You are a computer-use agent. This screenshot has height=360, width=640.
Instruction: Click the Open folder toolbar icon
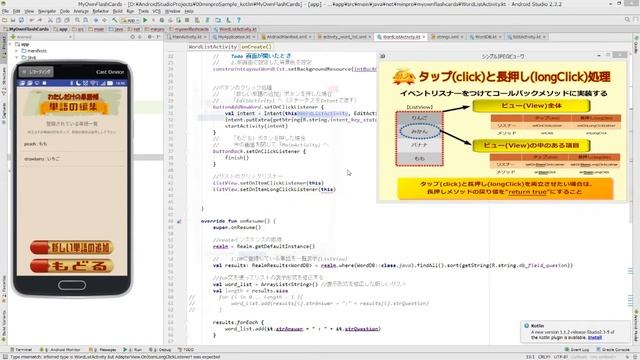click(4, 20)
